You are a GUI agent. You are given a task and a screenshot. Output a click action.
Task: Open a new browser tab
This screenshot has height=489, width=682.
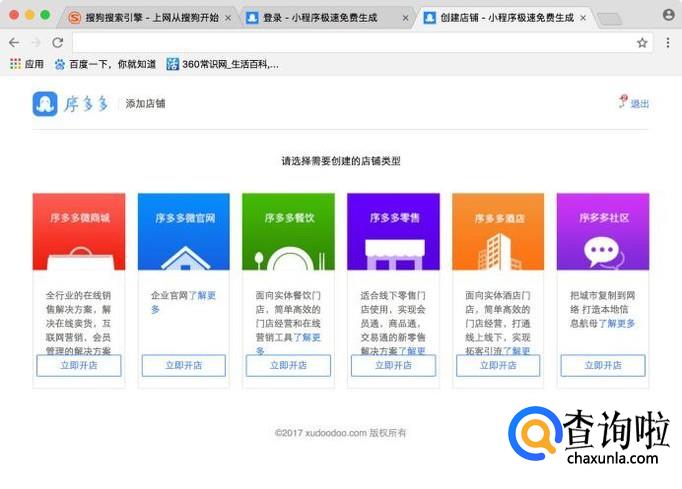(610, 19)
